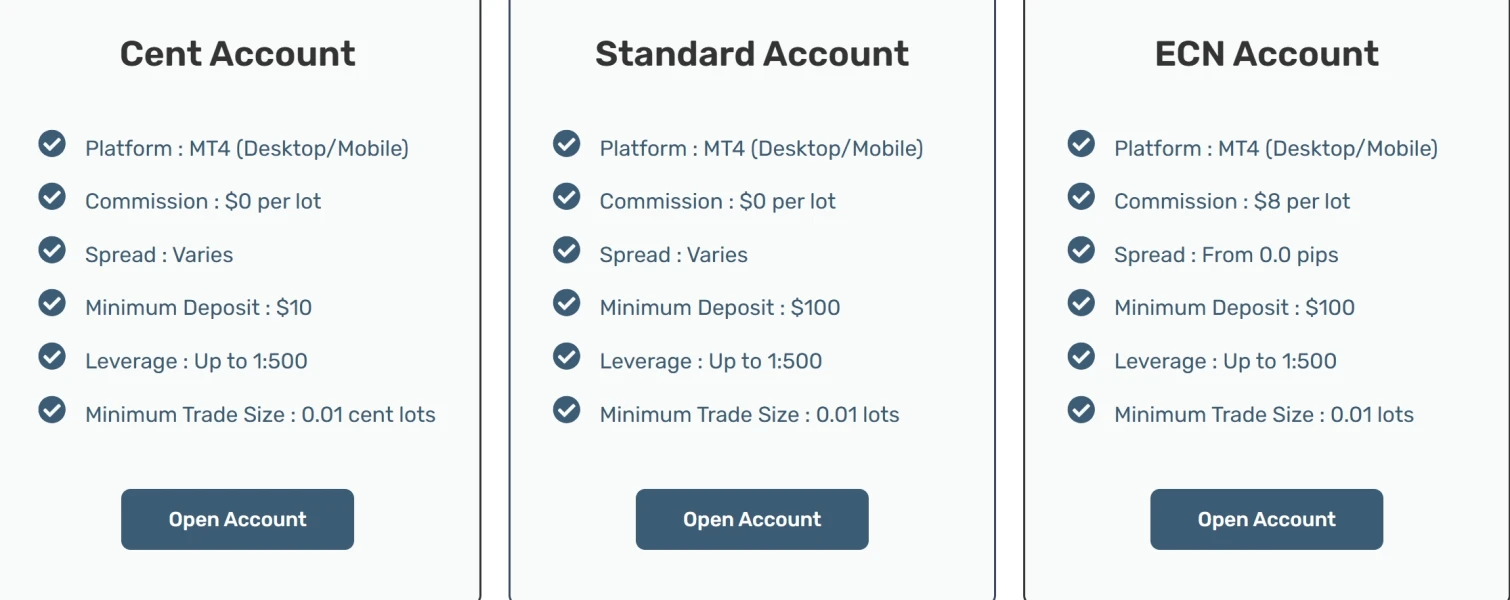Open Account under Standard Account
This screenshot has width=1510, height=600.
point(752,519)
